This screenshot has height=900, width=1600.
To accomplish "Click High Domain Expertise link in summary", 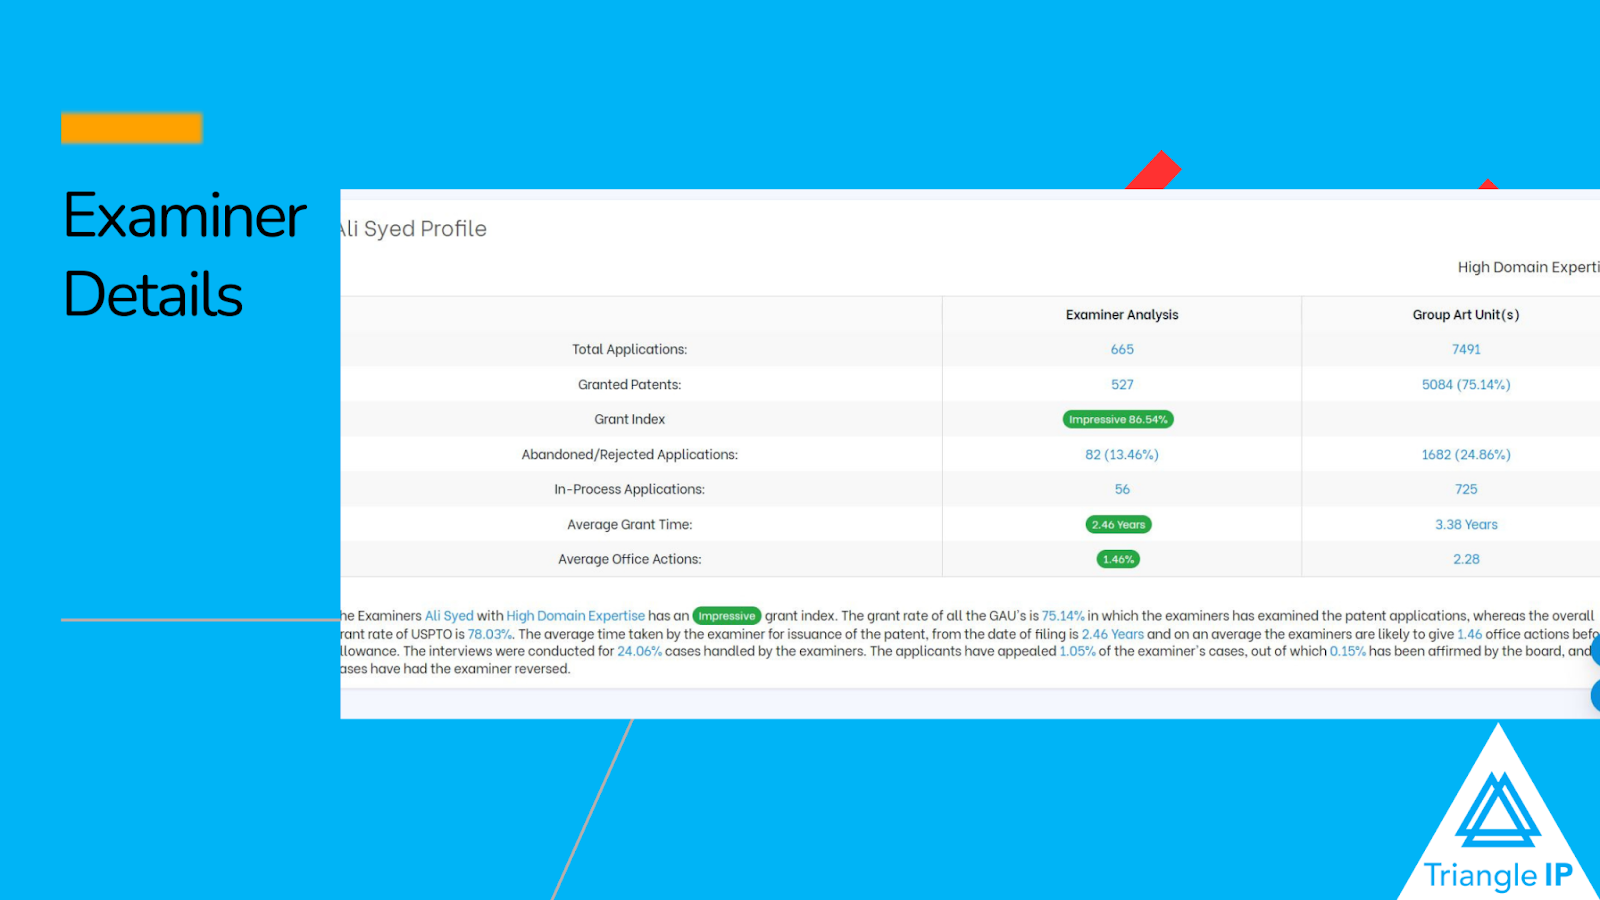I will pos(575,616).
